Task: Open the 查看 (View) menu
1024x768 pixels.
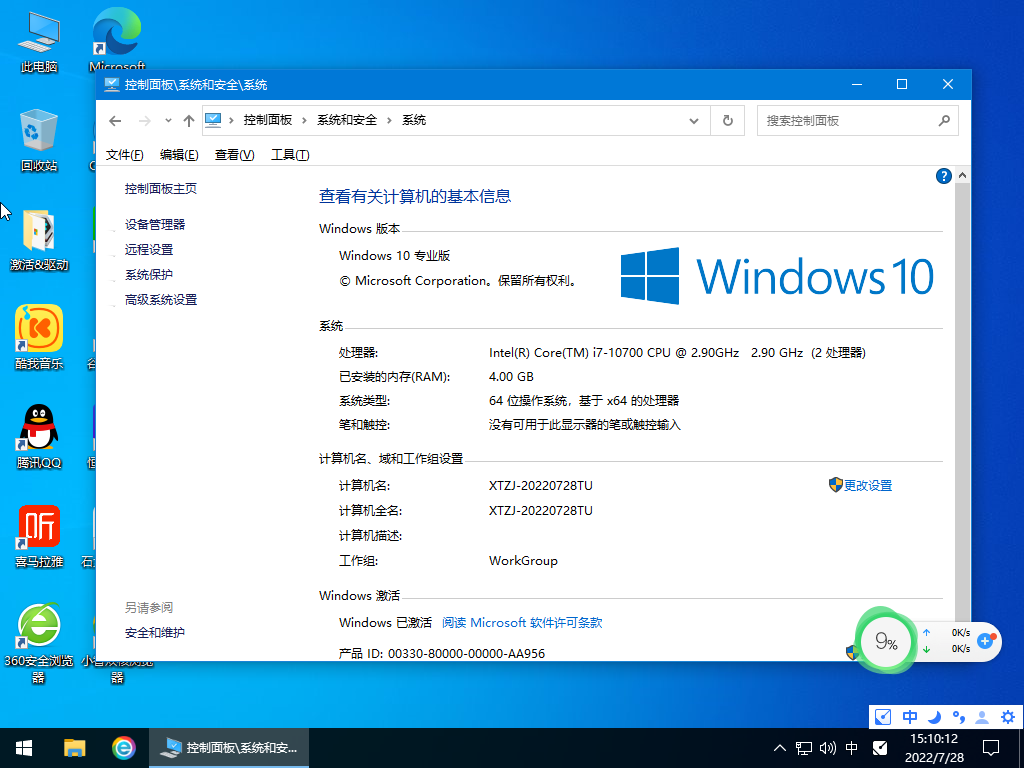Action: click(233, 154)
